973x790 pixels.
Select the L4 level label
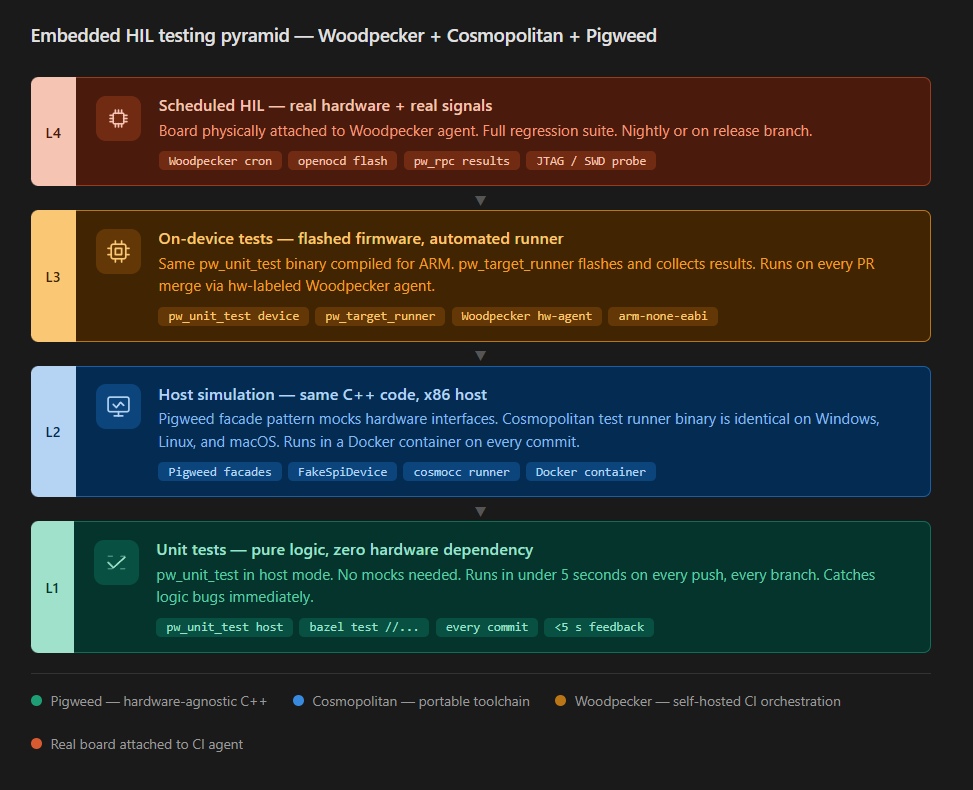click(x=54, y=132)
